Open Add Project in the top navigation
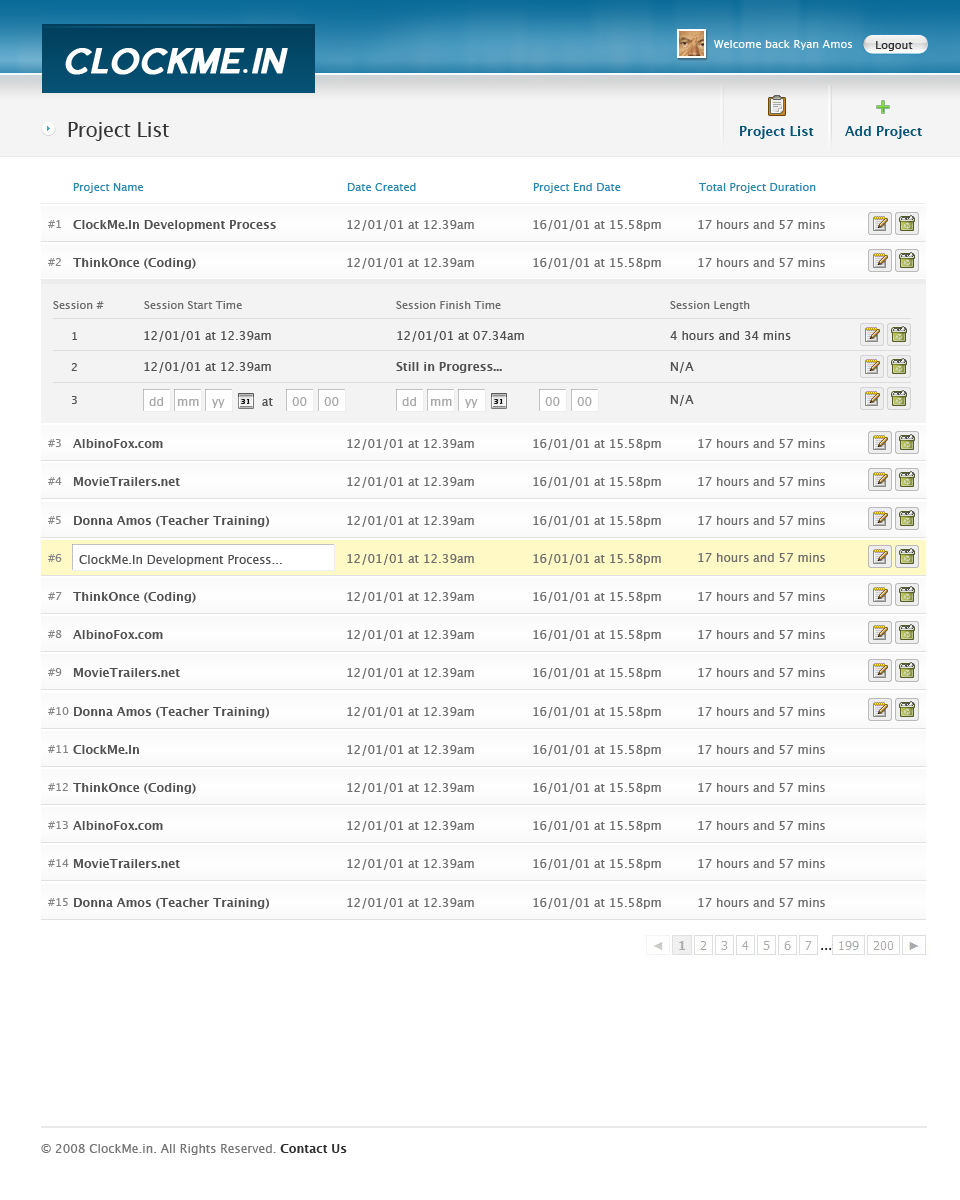Image resolution: width=960 pixels, height=1200 pixels. (883, 117)
